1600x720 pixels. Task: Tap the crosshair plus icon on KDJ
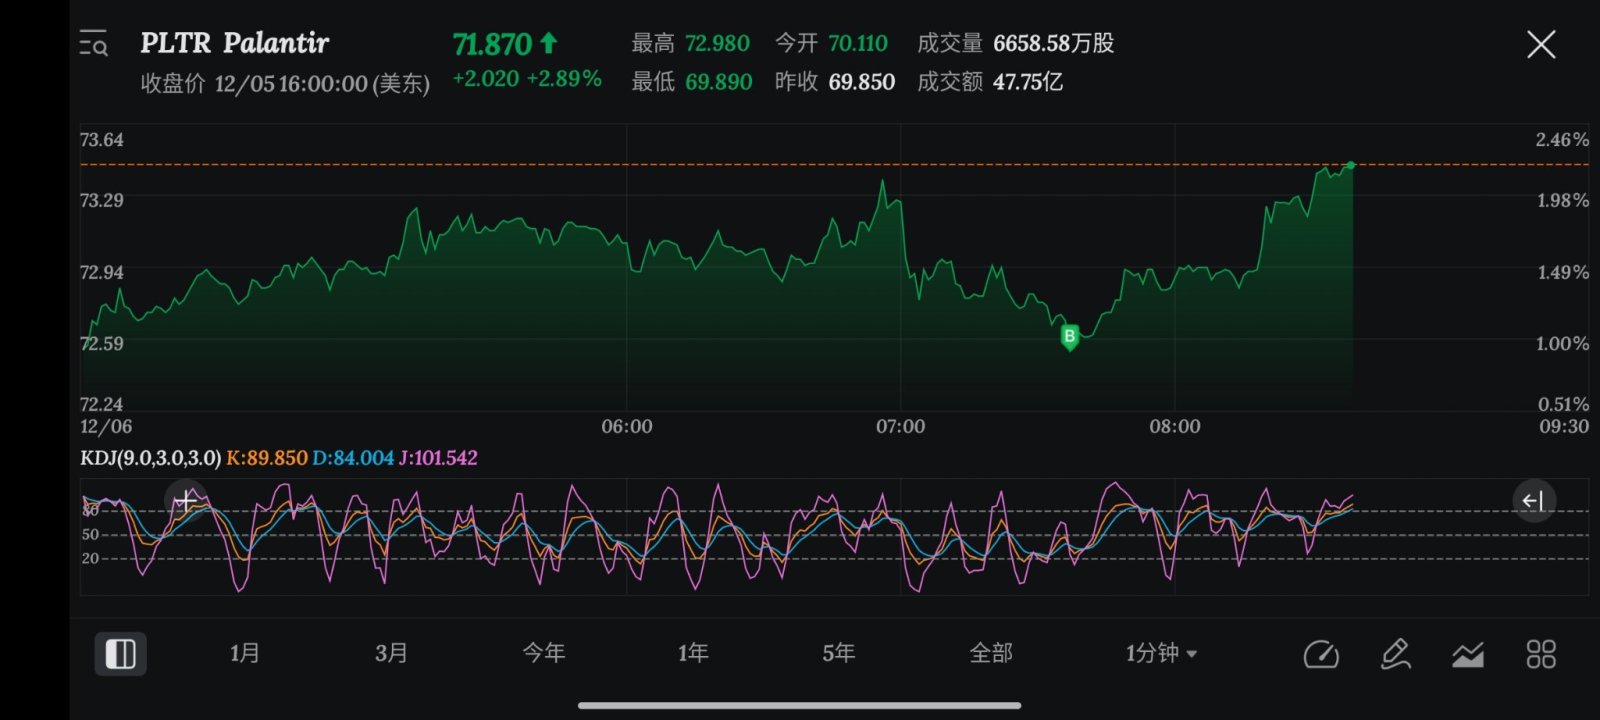186,501
